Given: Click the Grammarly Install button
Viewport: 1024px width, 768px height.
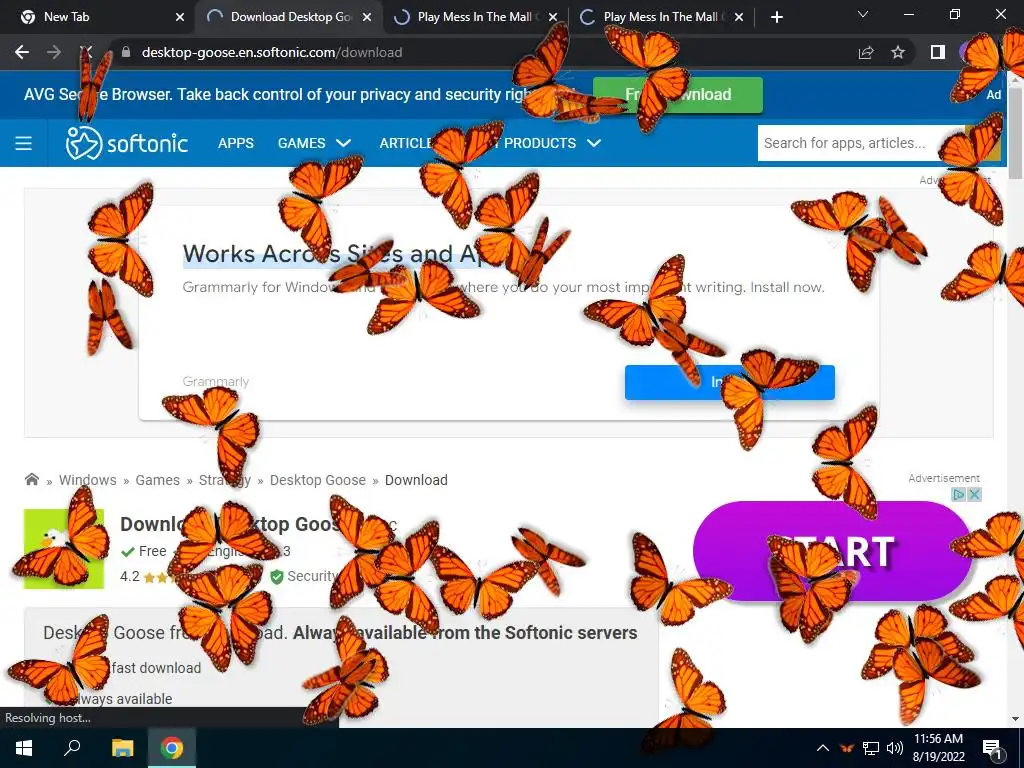Looking at the screenshot, I should point(729,382).
